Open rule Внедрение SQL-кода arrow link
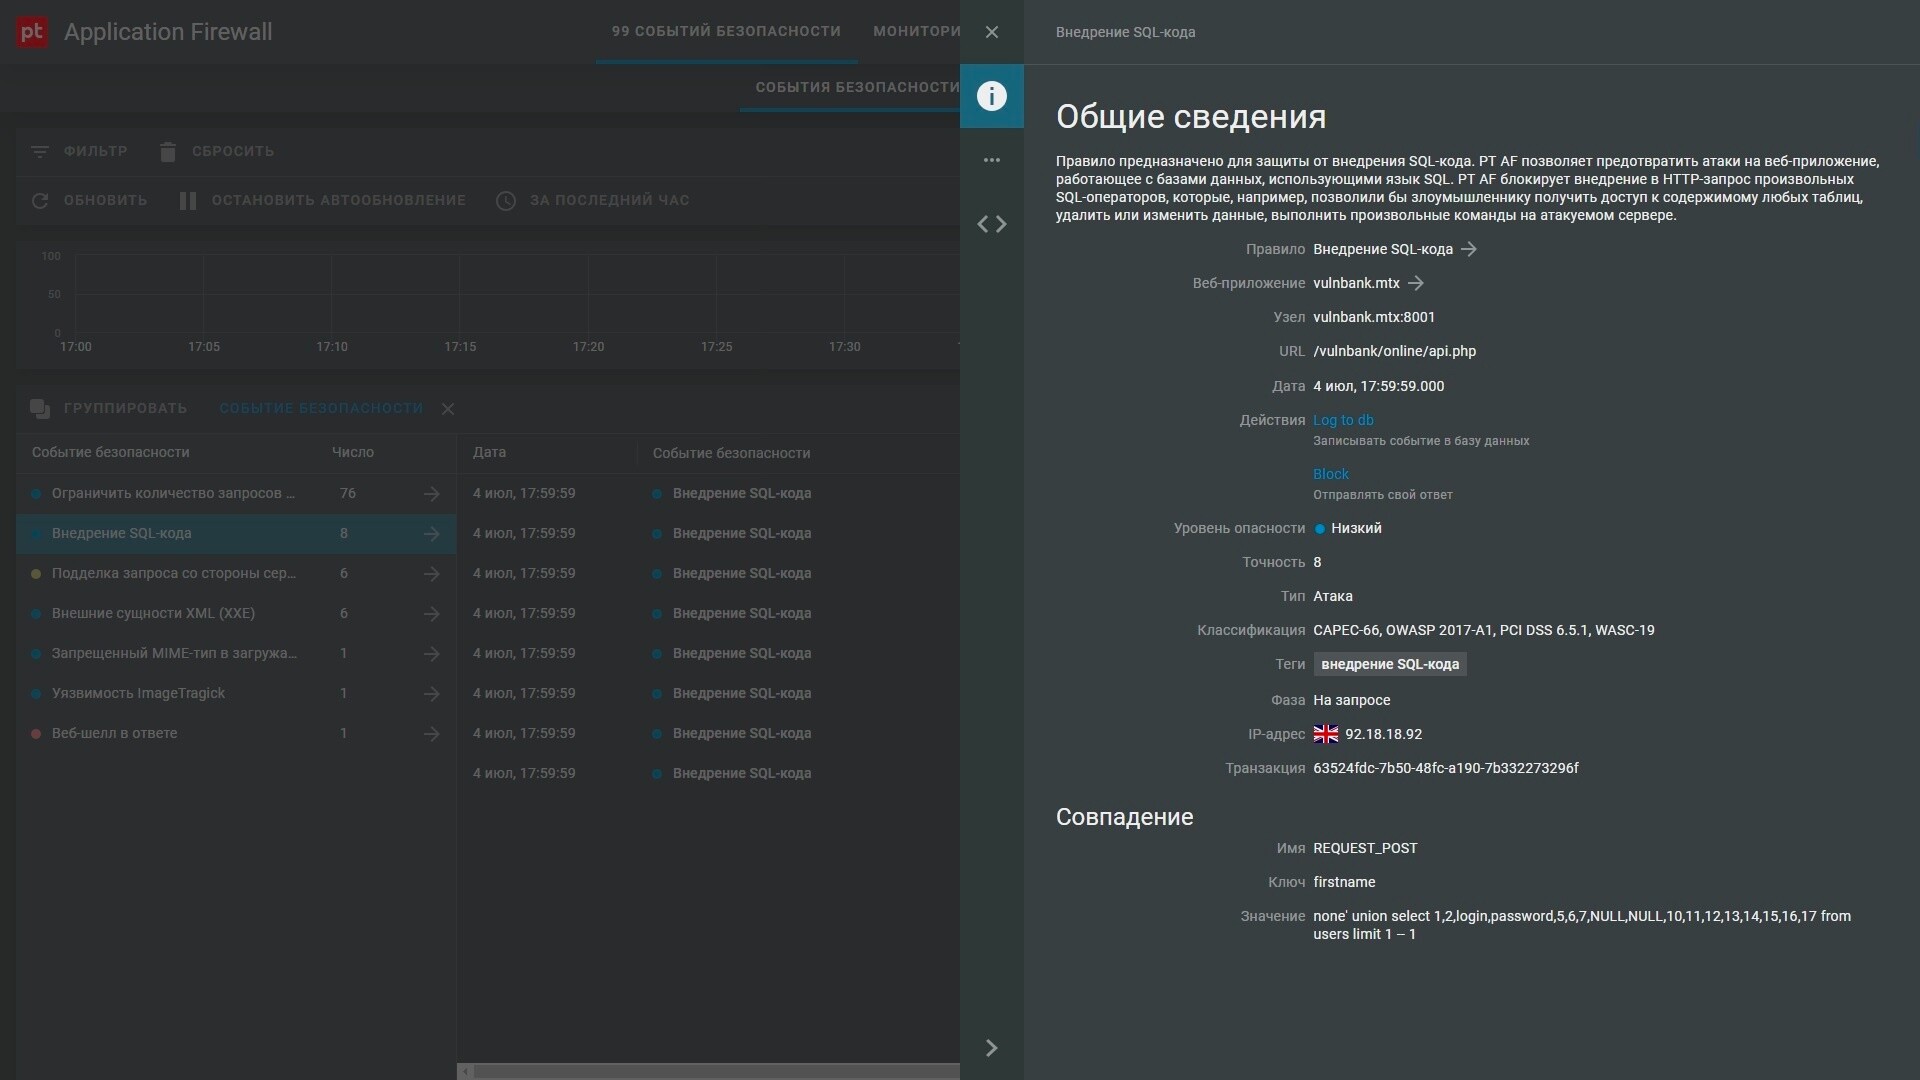 point(1468,249)
